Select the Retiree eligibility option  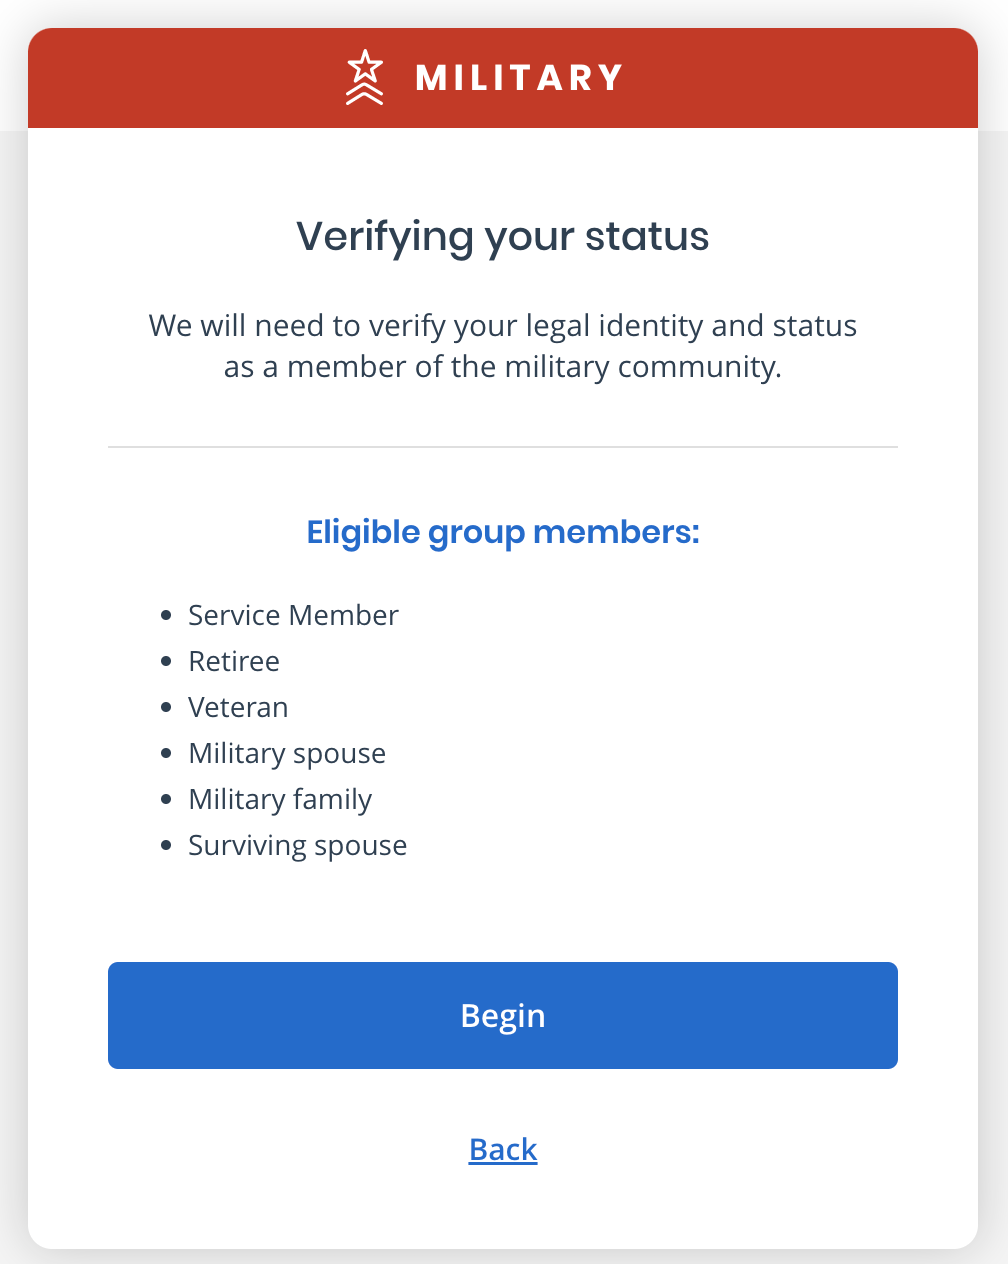pos(234,662)
